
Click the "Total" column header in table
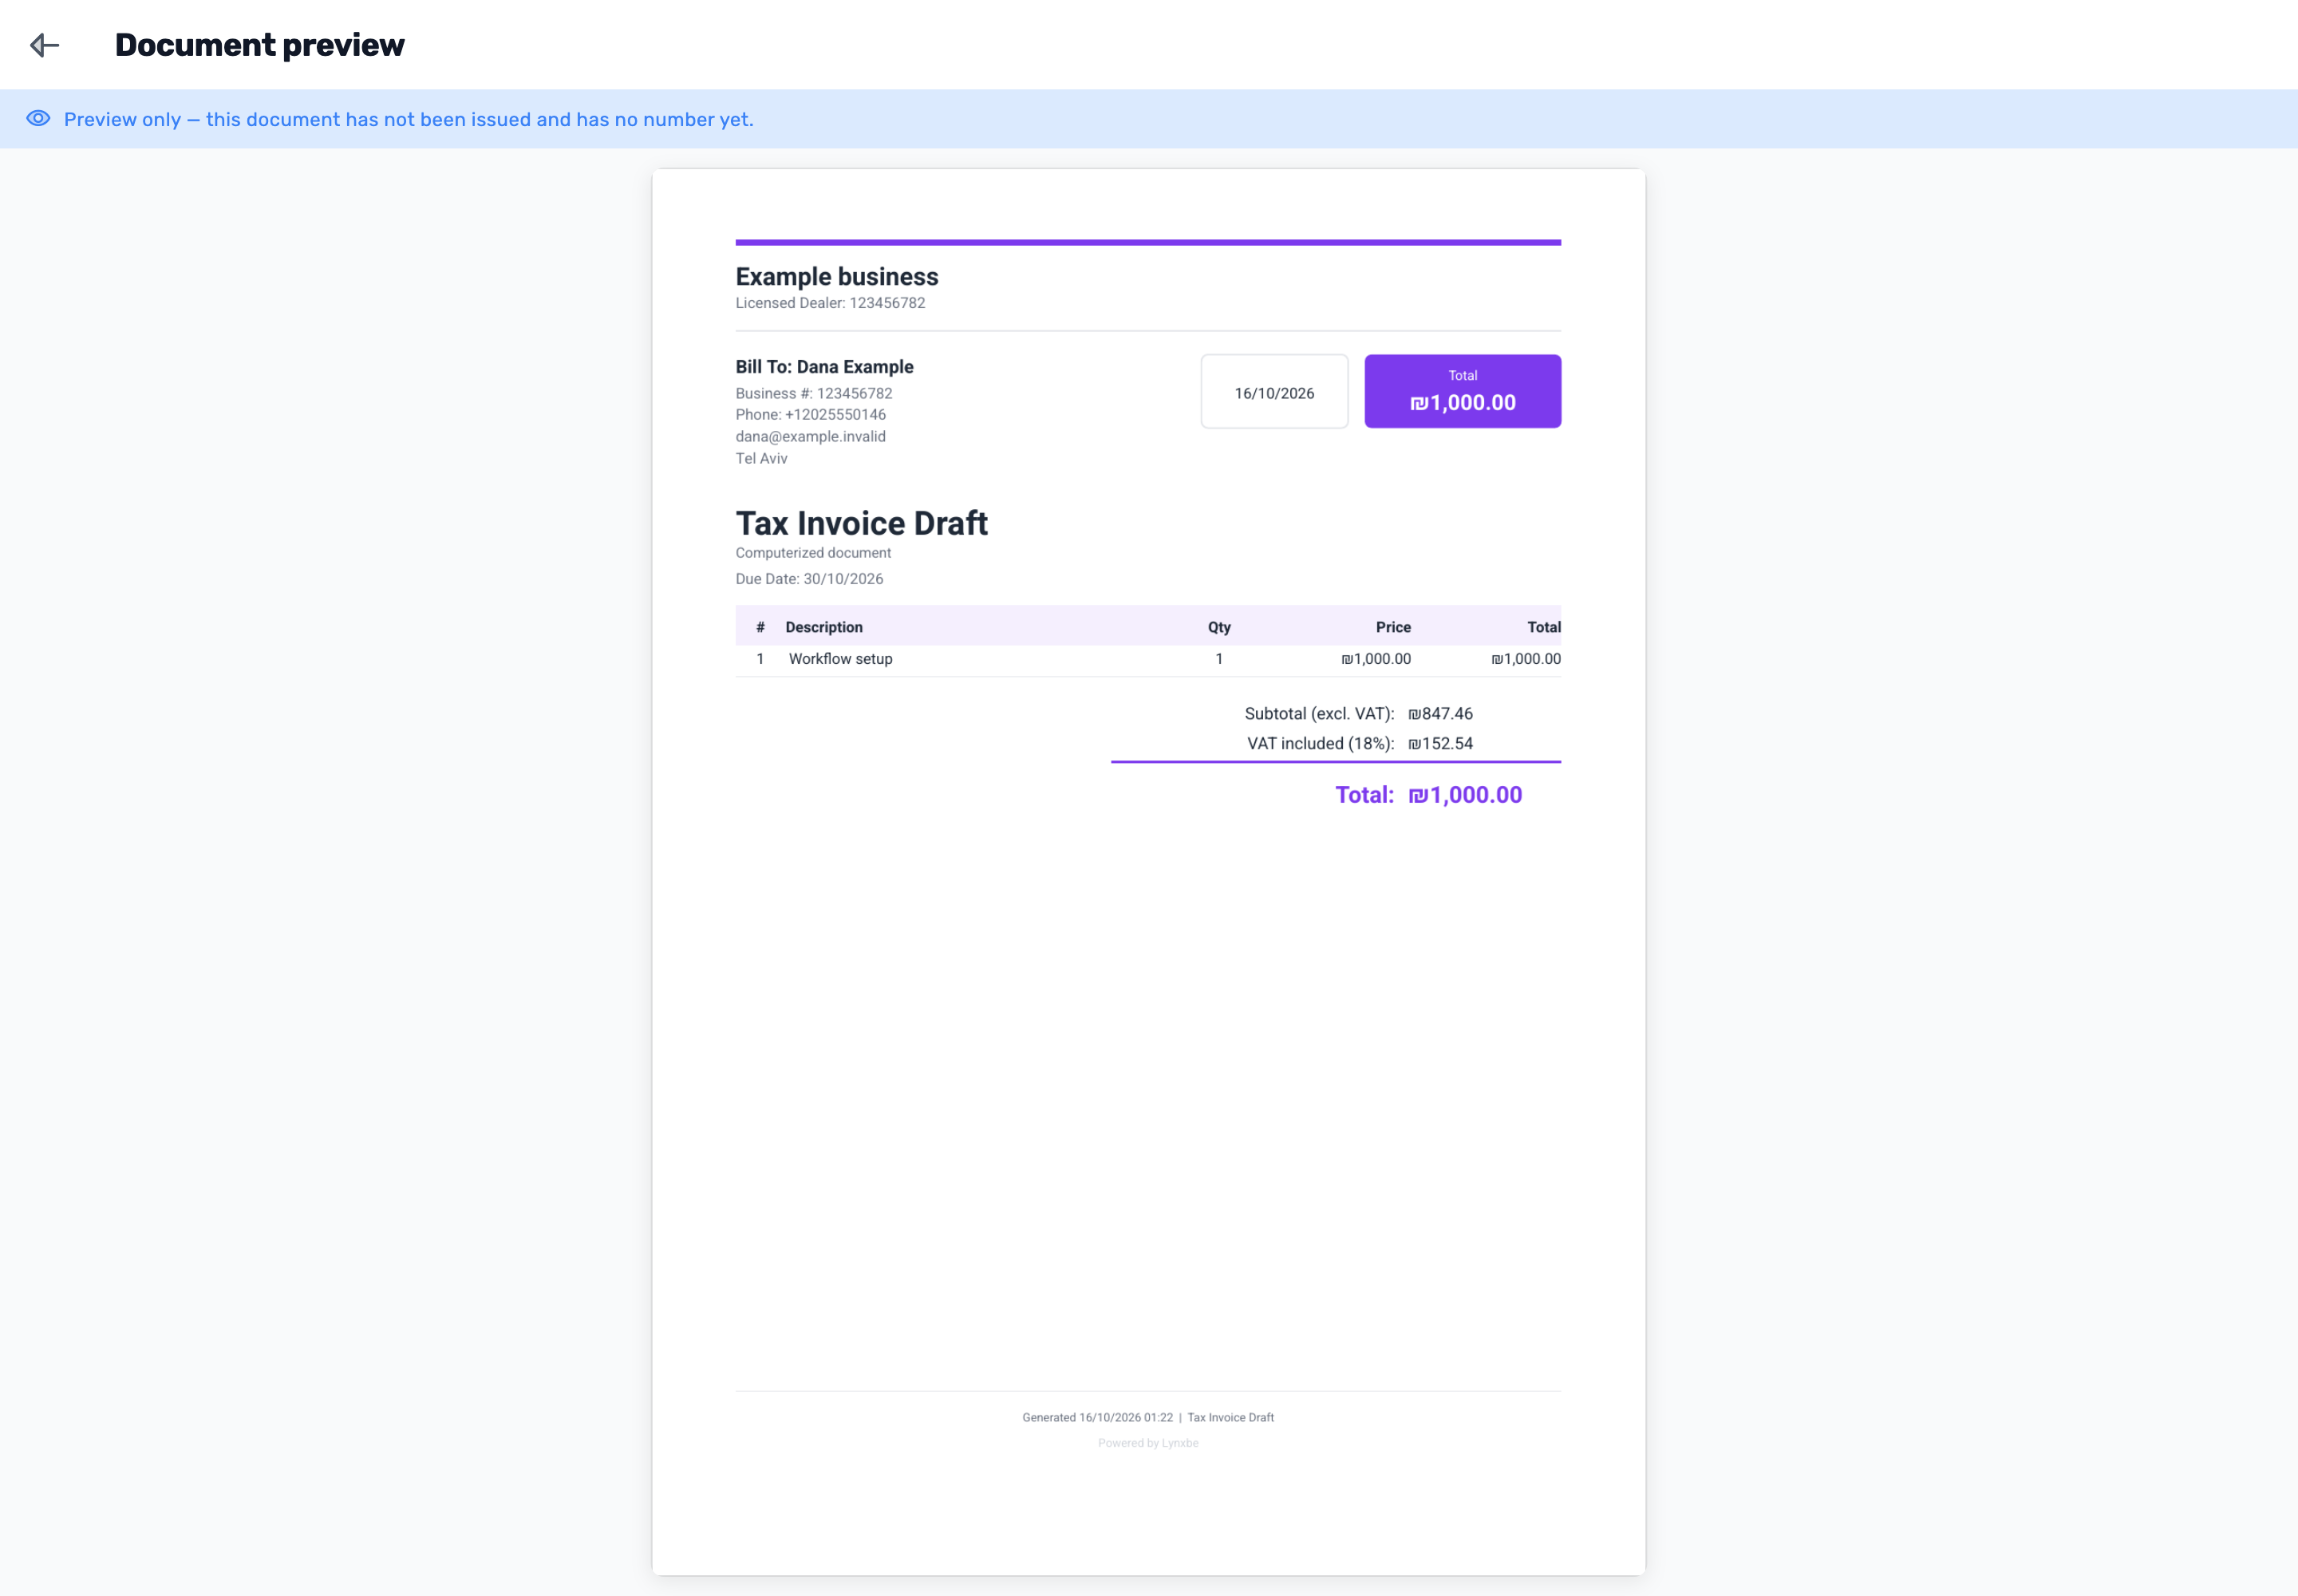tap(1544, 627)
